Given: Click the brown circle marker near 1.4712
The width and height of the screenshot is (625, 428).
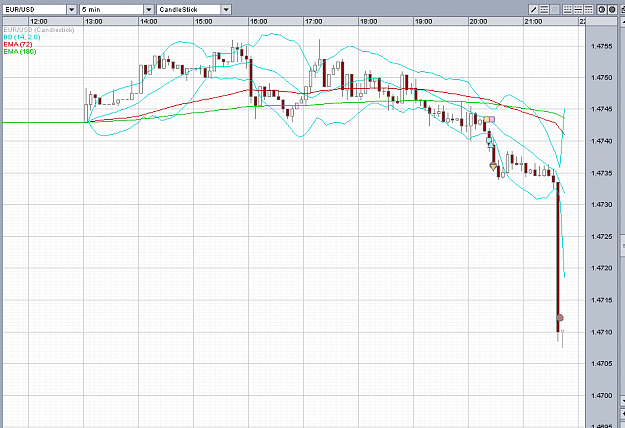Looking at the screenshot, I should click(x=560, y=318).
